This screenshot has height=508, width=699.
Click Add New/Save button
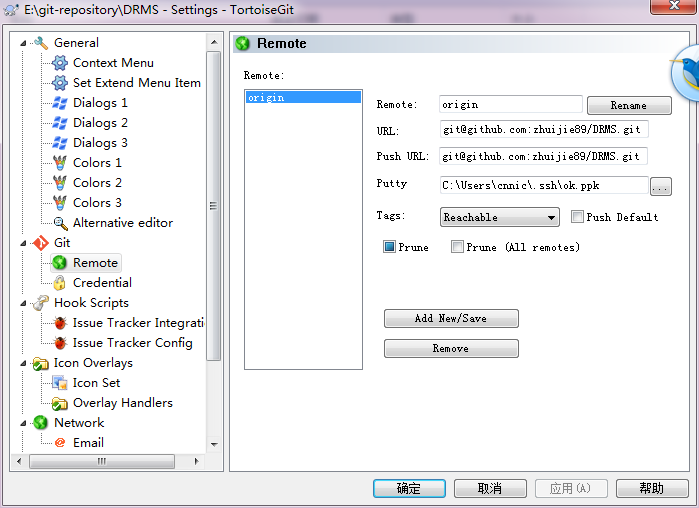tap(451, 319)
